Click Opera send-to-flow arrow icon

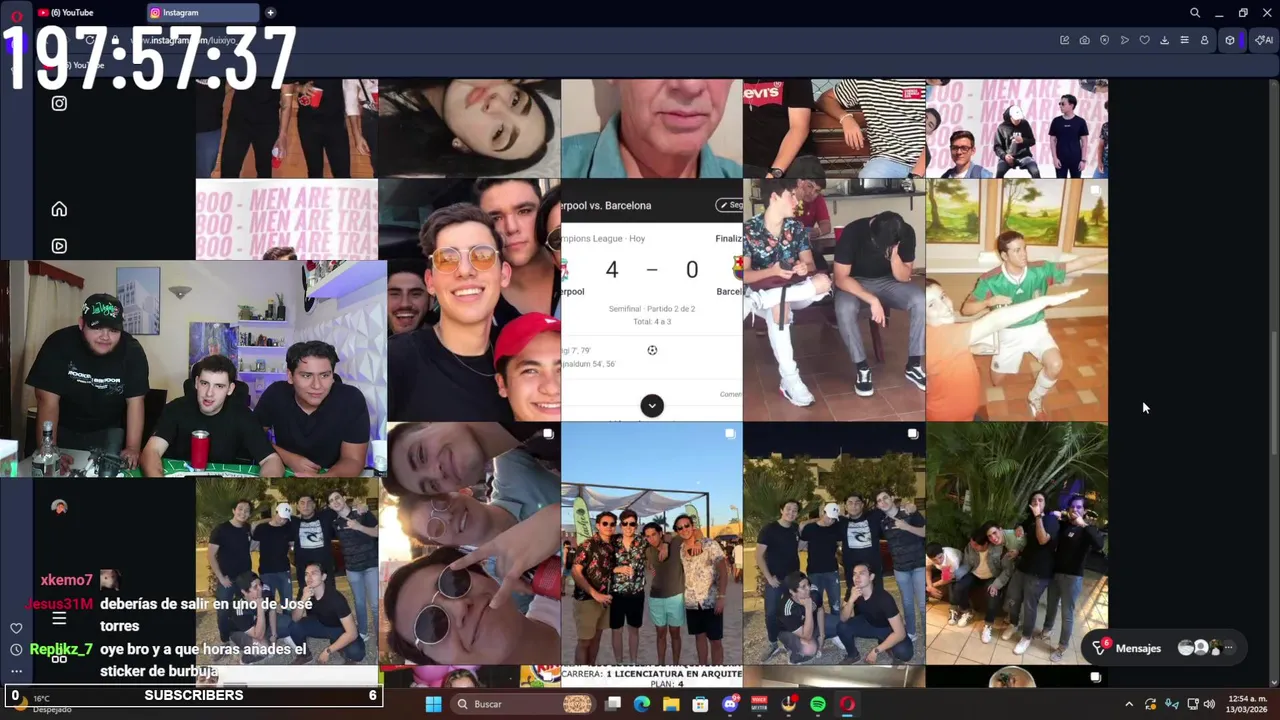1124,40
